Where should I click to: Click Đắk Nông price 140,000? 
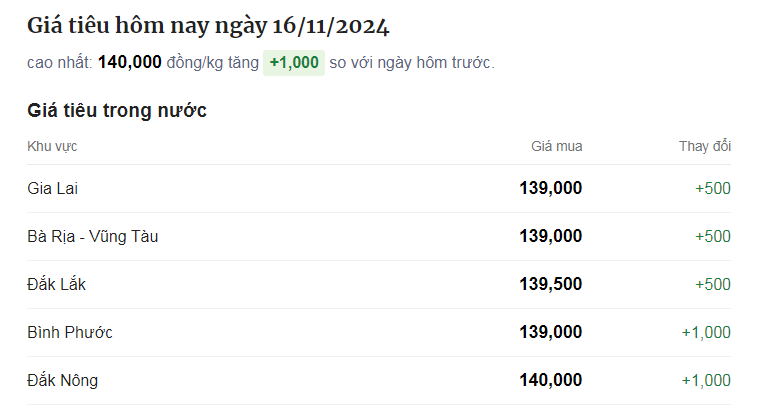(551, 380)
